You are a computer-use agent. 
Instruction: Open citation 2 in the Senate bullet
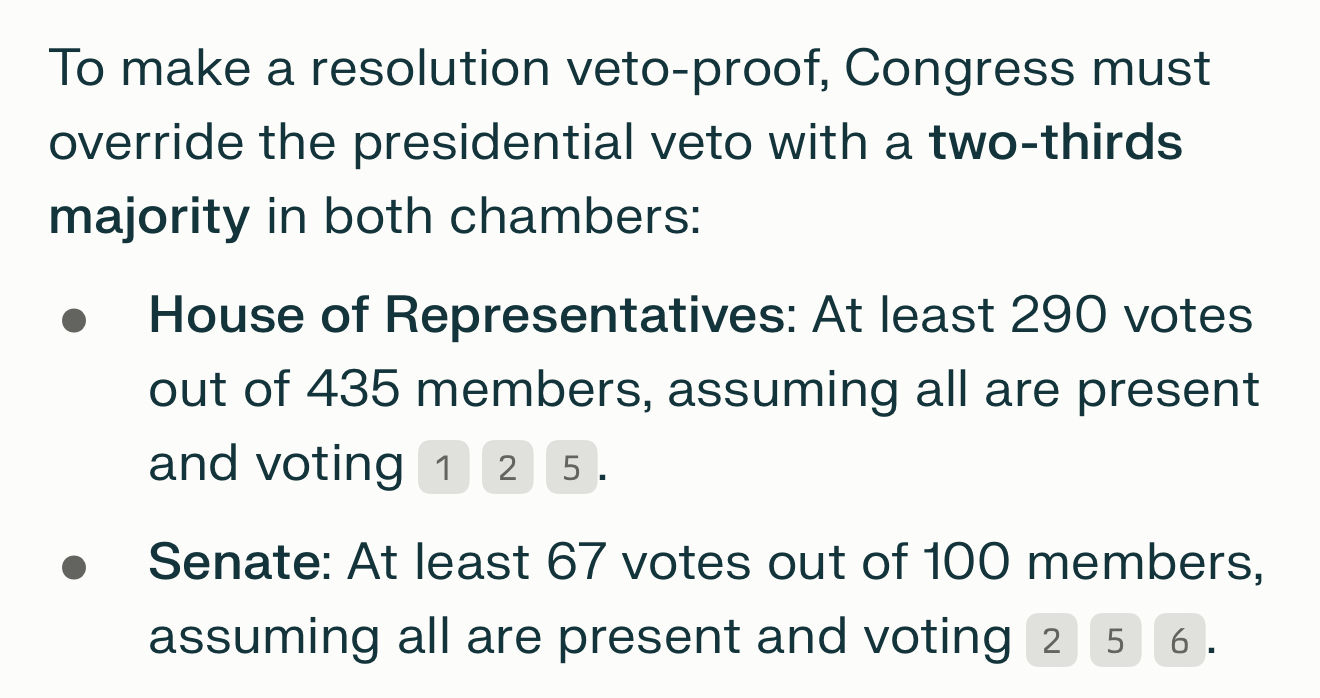[x=1051, y=641]
